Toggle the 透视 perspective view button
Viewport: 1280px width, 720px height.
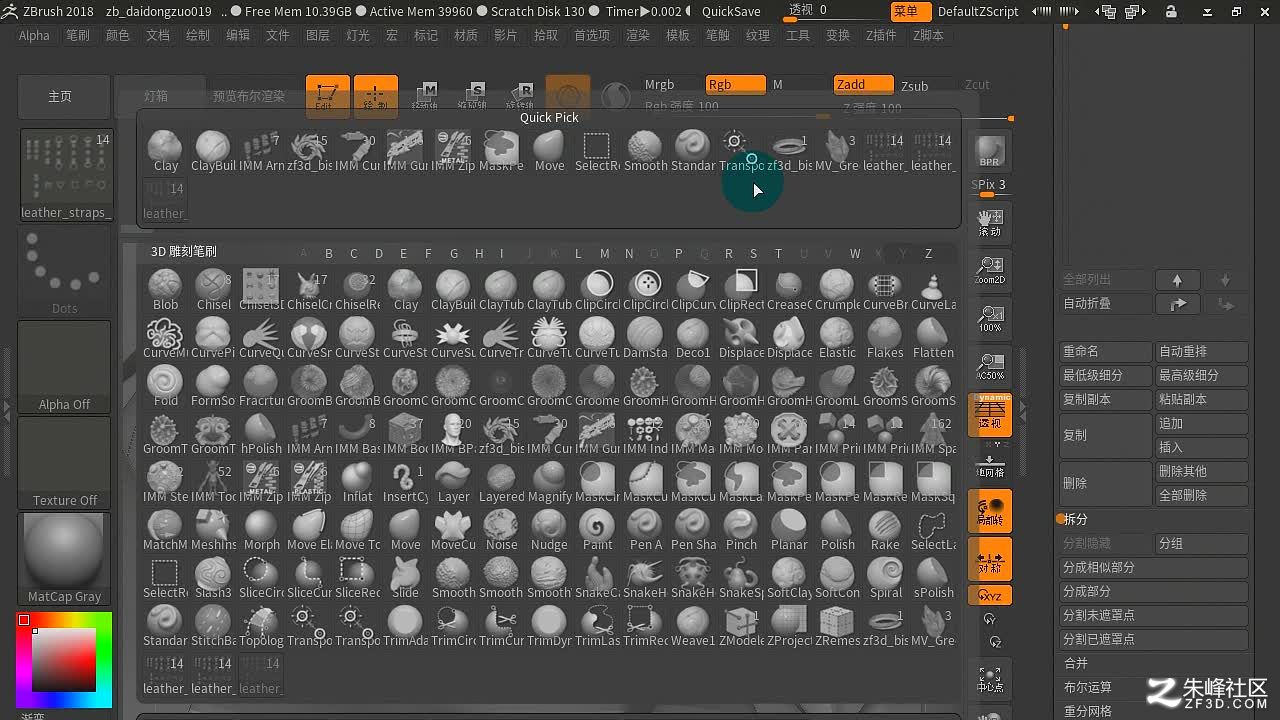click(x=990, y=415)
